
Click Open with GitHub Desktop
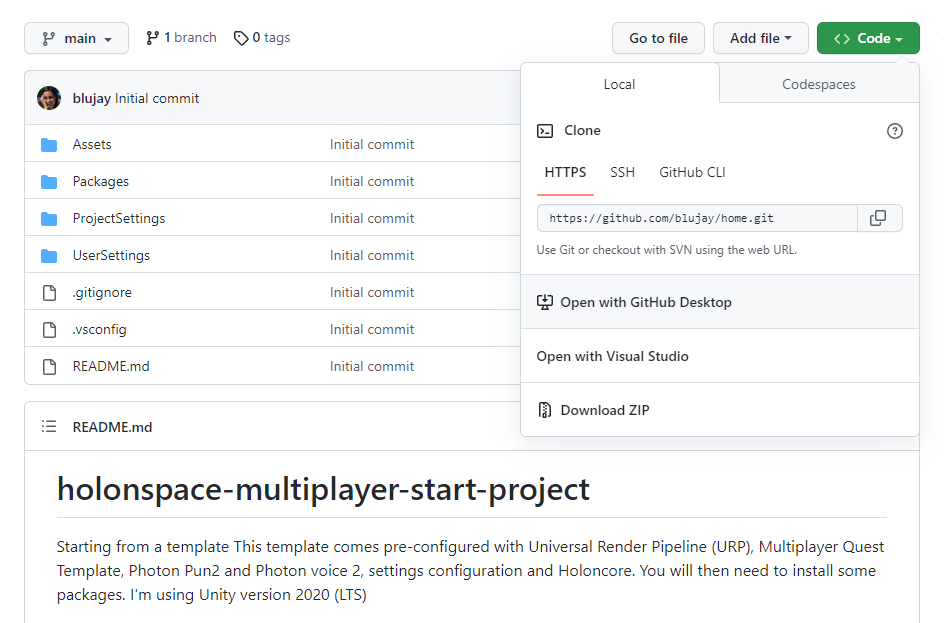click(x=719, y=302)
